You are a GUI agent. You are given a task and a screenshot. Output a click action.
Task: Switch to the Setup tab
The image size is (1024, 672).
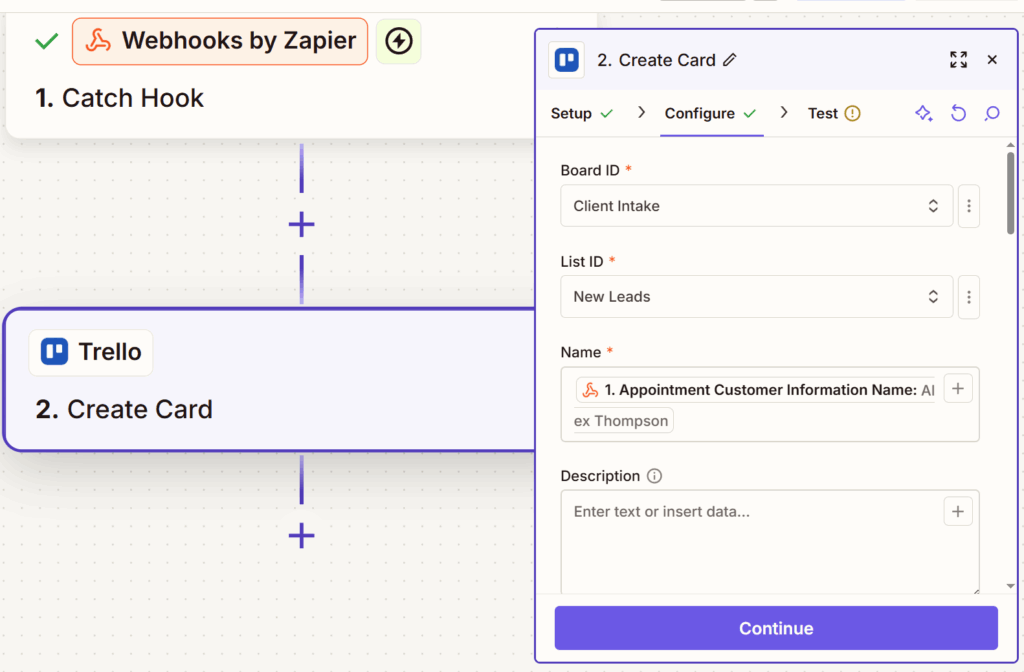click(572, 113)
